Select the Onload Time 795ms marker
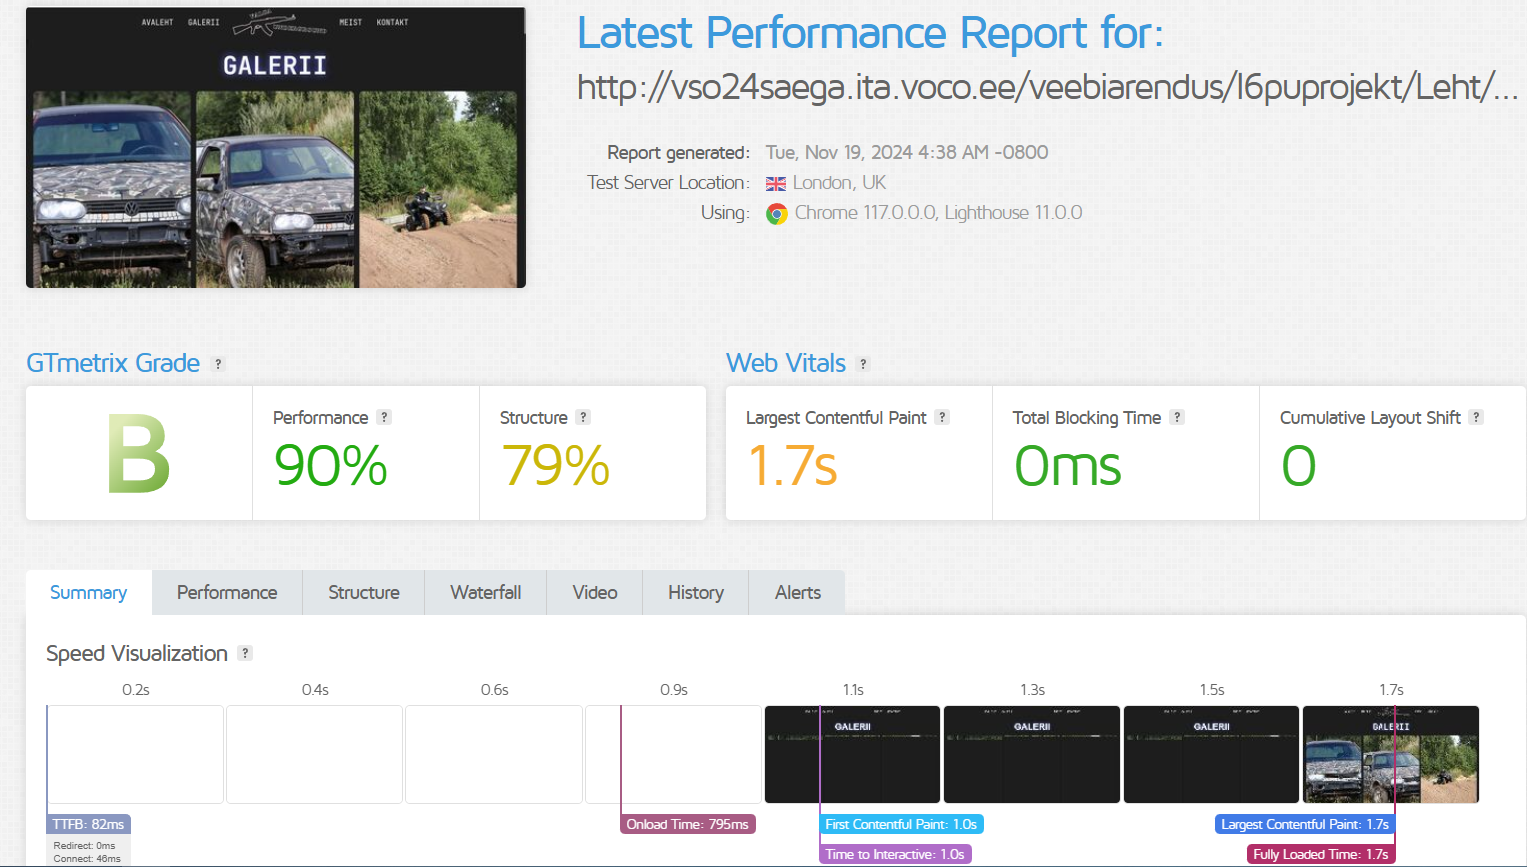This screenshot has height=867, width=1527. (688, 824)
